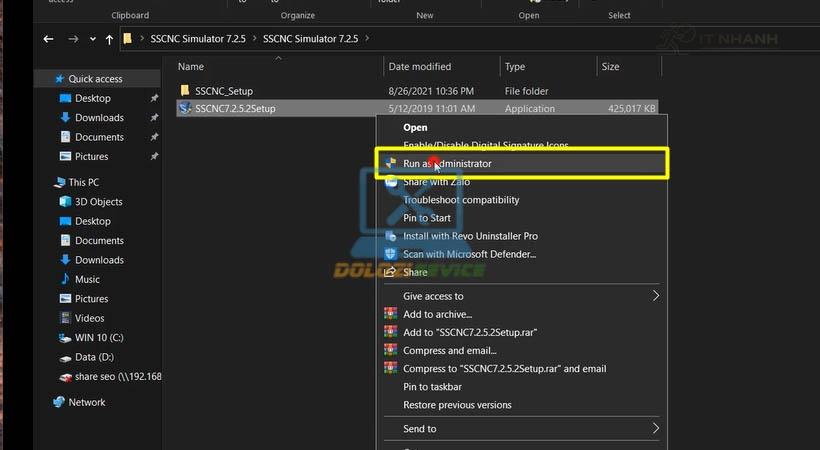Choose Run as administrator from context menu
820x450 pixels.
point(447,163)
